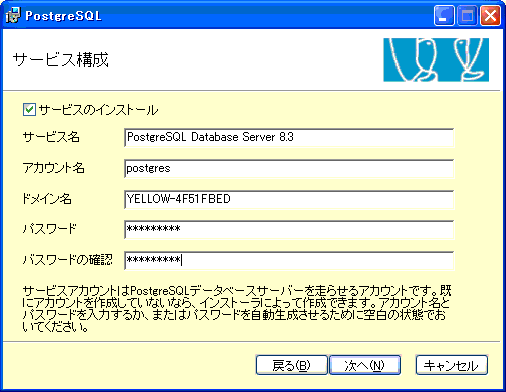Click the パスワードの確認 field
Image resolution: width=506 pixels, height=392 pixels.
click(x=289, y=260)
